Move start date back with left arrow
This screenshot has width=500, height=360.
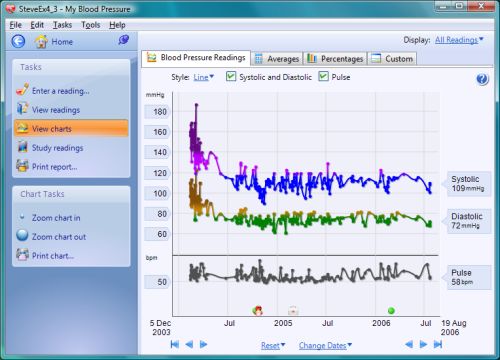click(x=189, y=344)
